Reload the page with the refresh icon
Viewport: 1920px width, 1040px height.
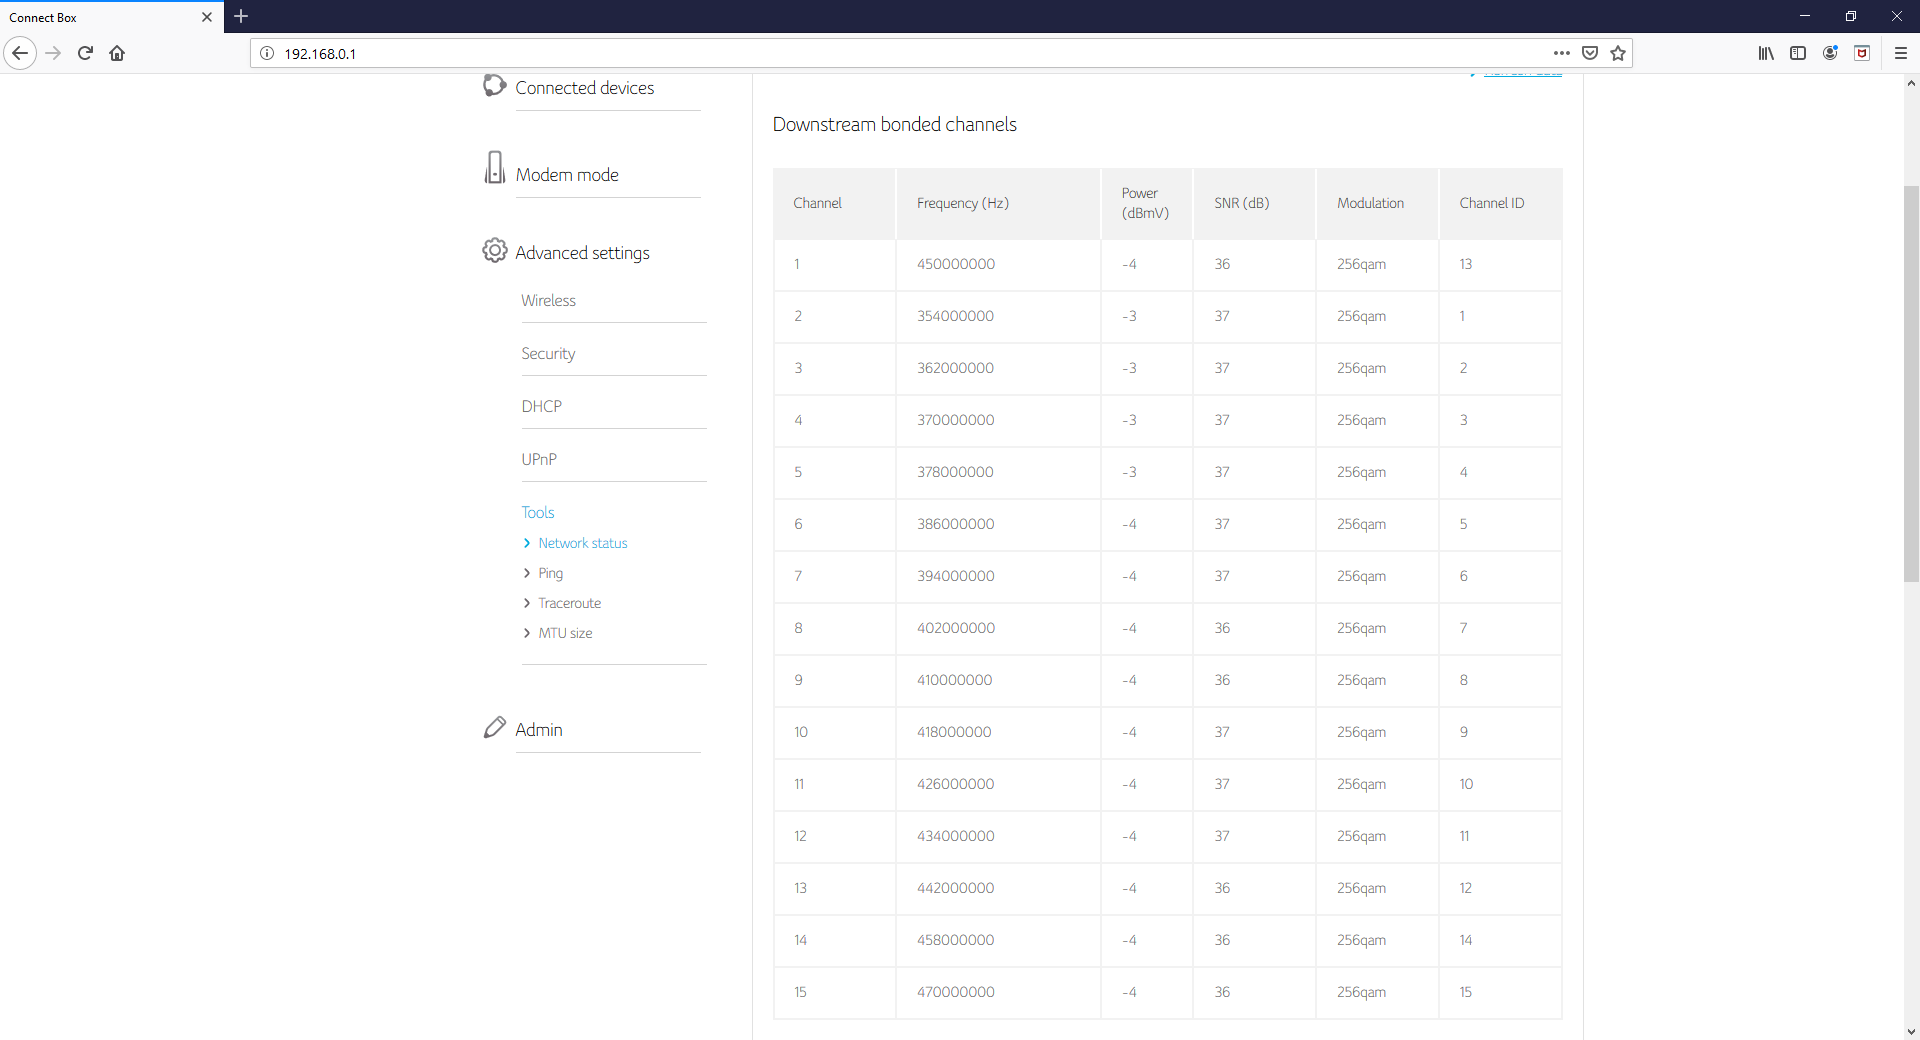[85, 53]
